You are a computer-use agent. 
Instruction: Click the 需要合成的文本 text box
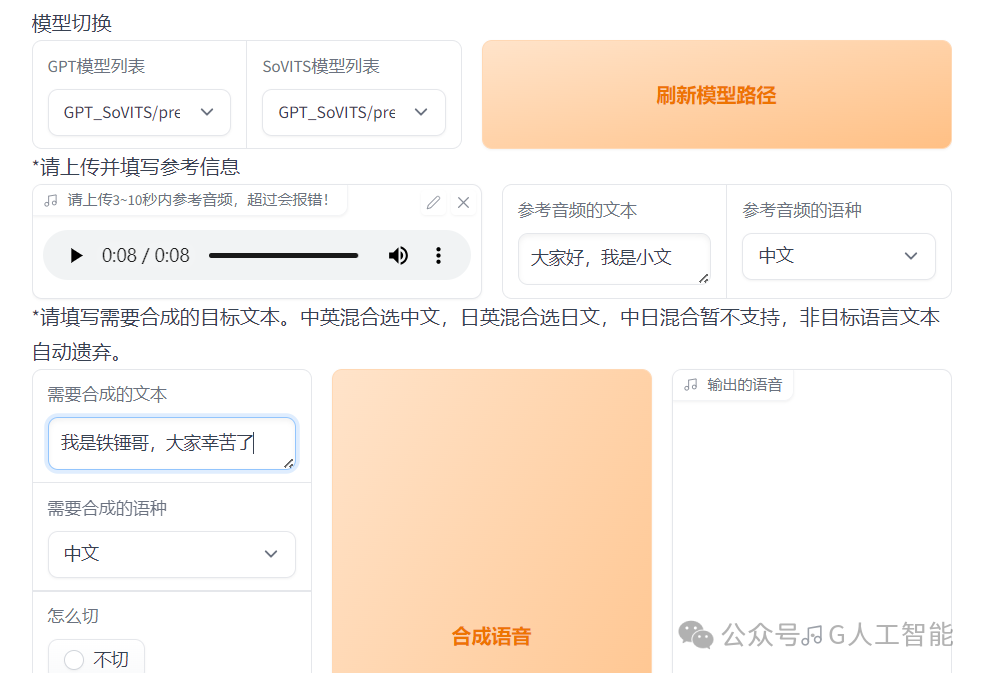pos(172,444)
